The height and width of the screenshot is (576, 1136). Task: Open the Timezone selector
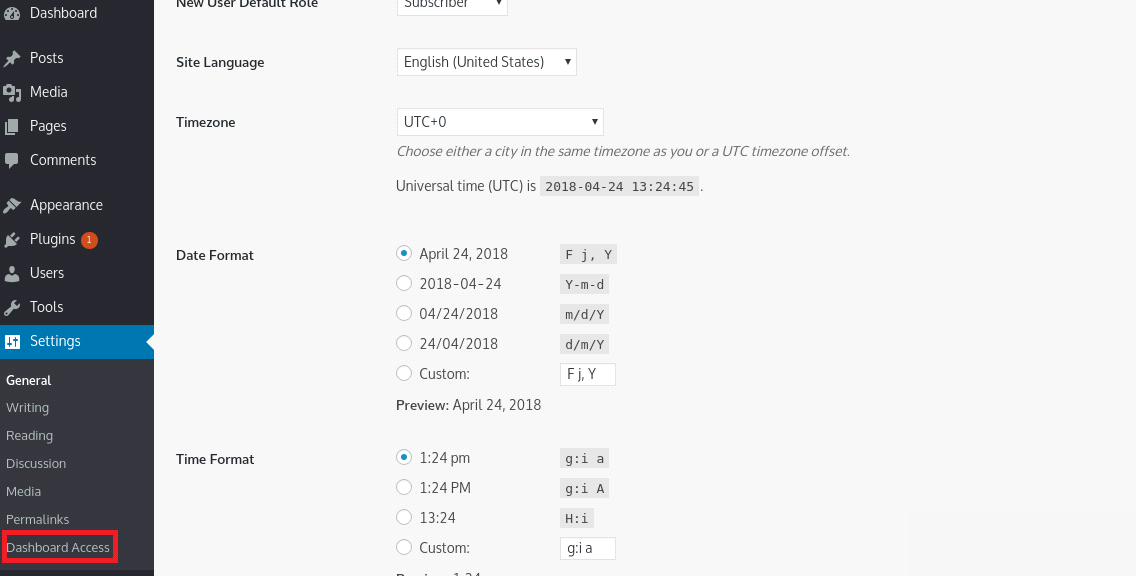pyautogui.click(x=500, y=121)
